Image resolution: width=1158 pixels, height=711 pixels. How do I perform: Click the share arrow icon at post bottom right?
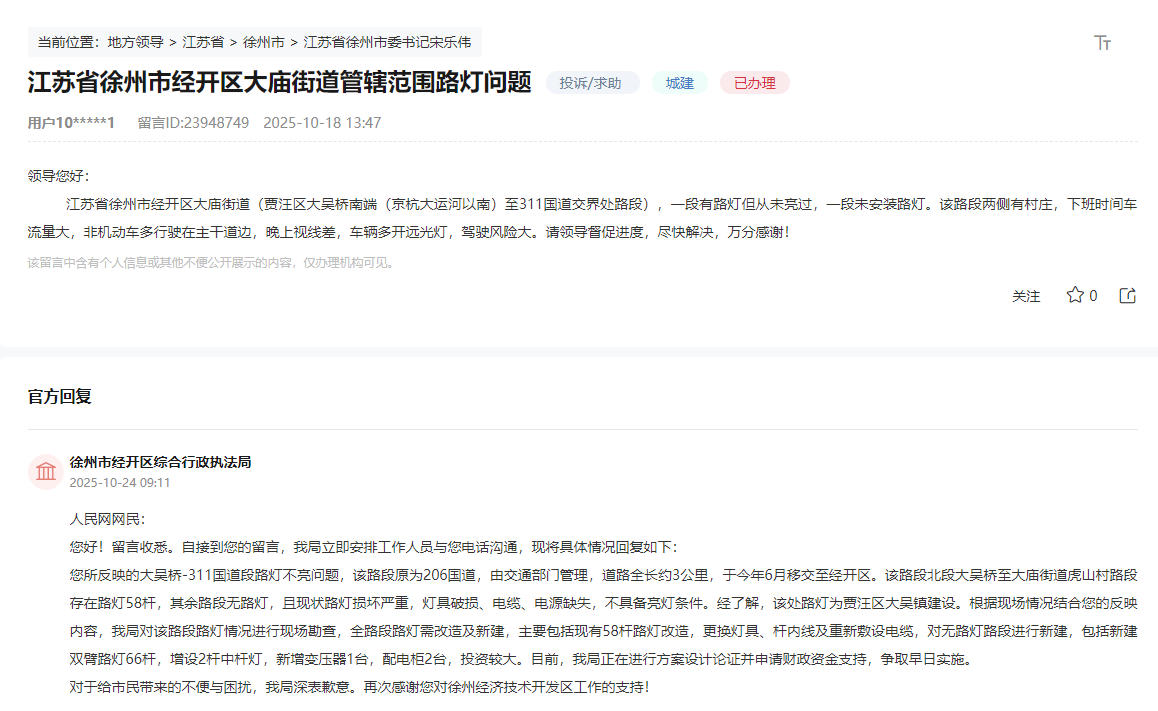[1127, 294]
